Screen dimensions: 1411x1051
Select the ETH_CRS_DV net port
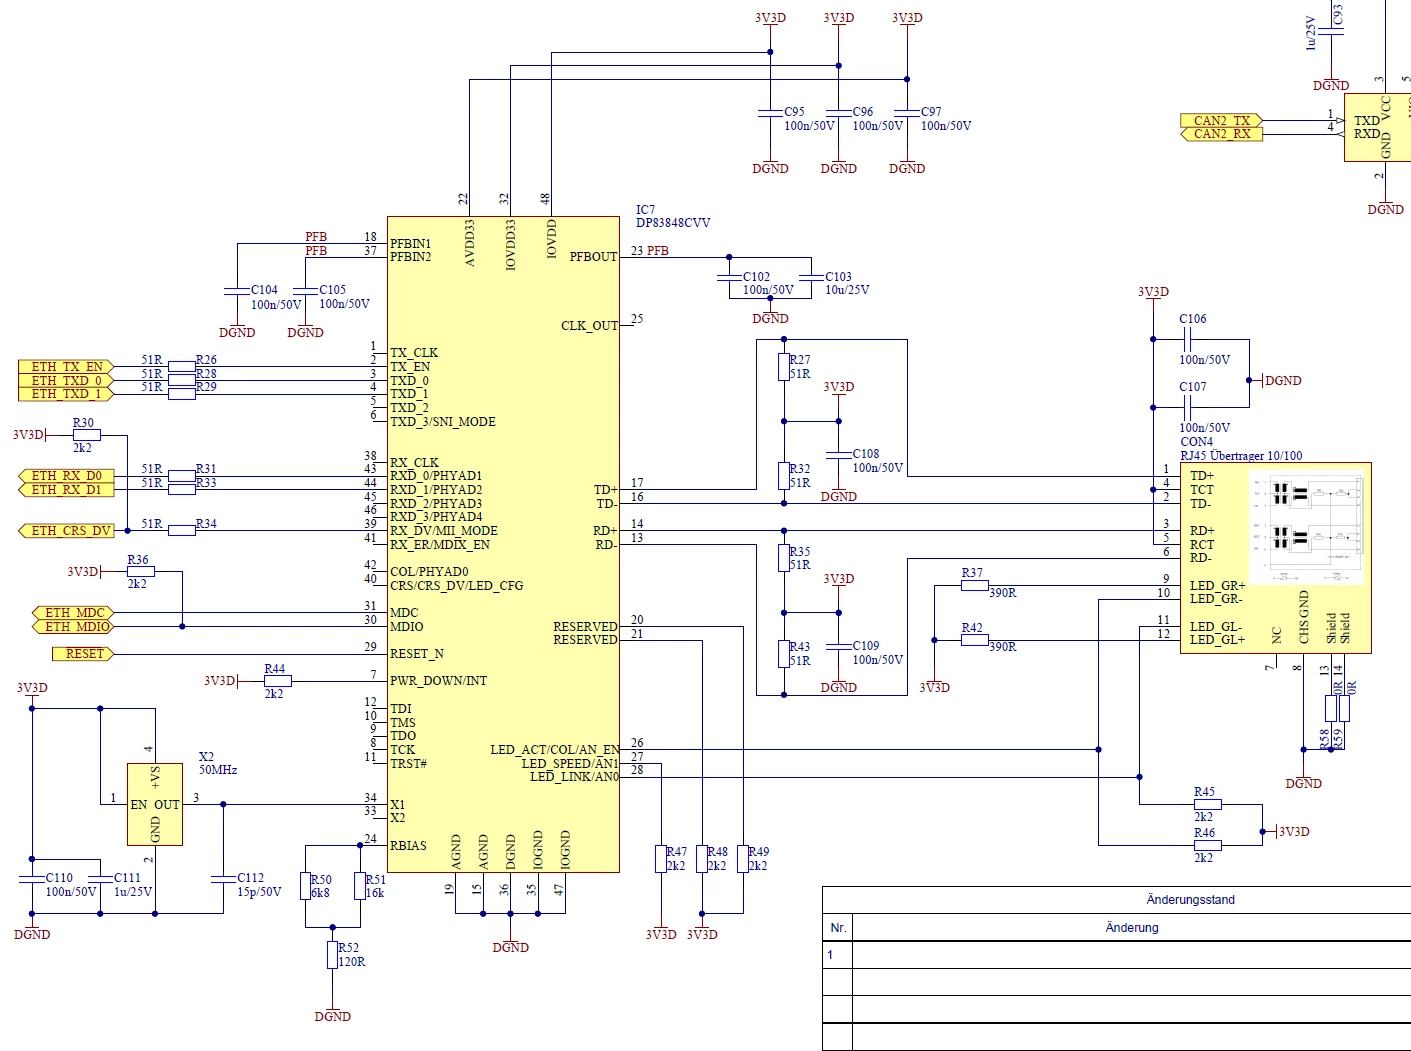click(x=67, y=531)
